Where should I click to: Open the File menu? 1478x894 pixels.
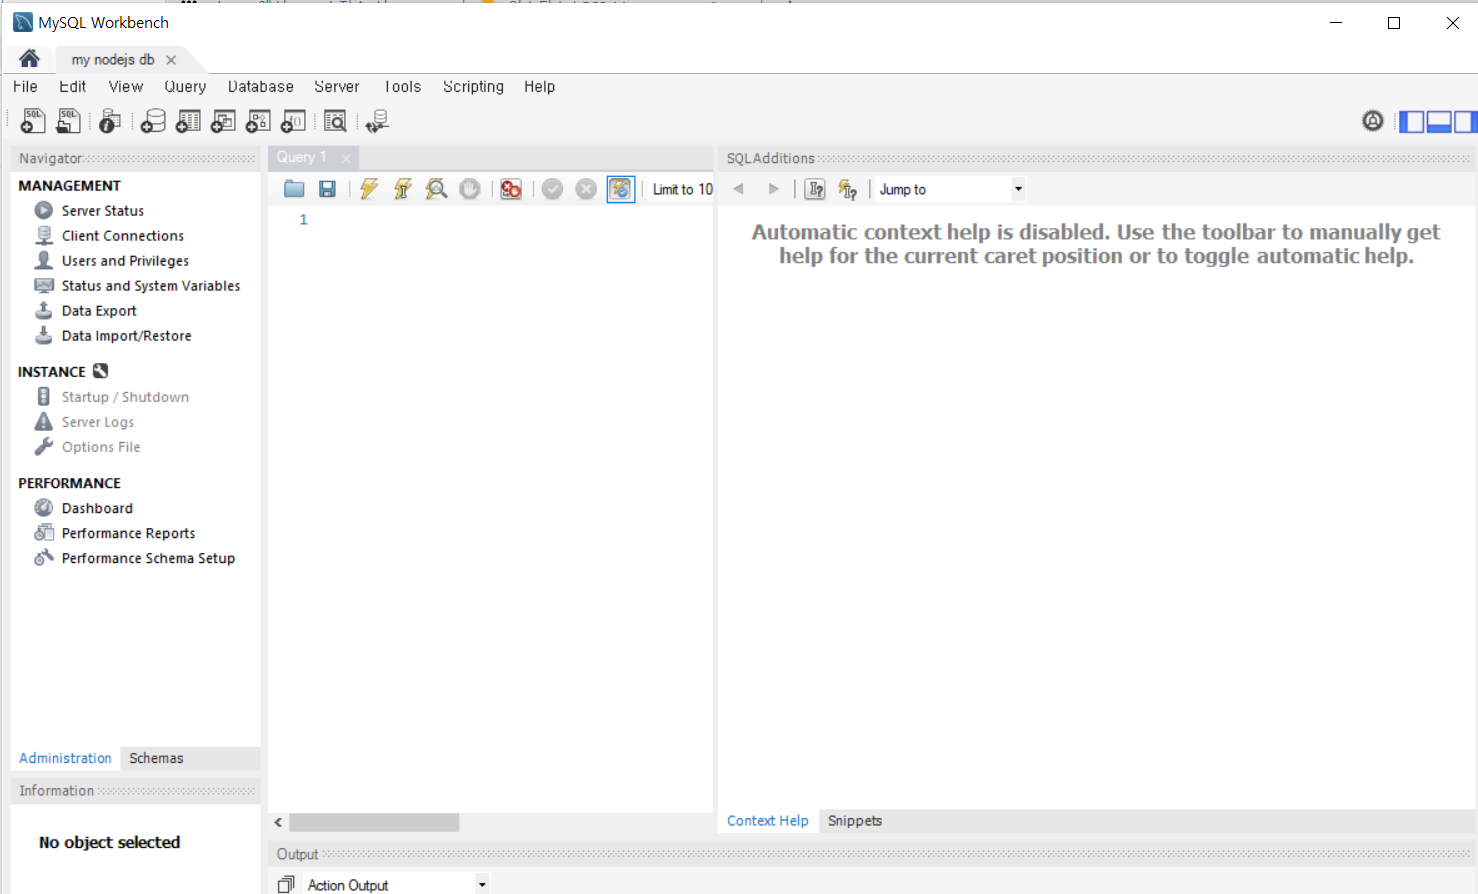coord(25,87)
